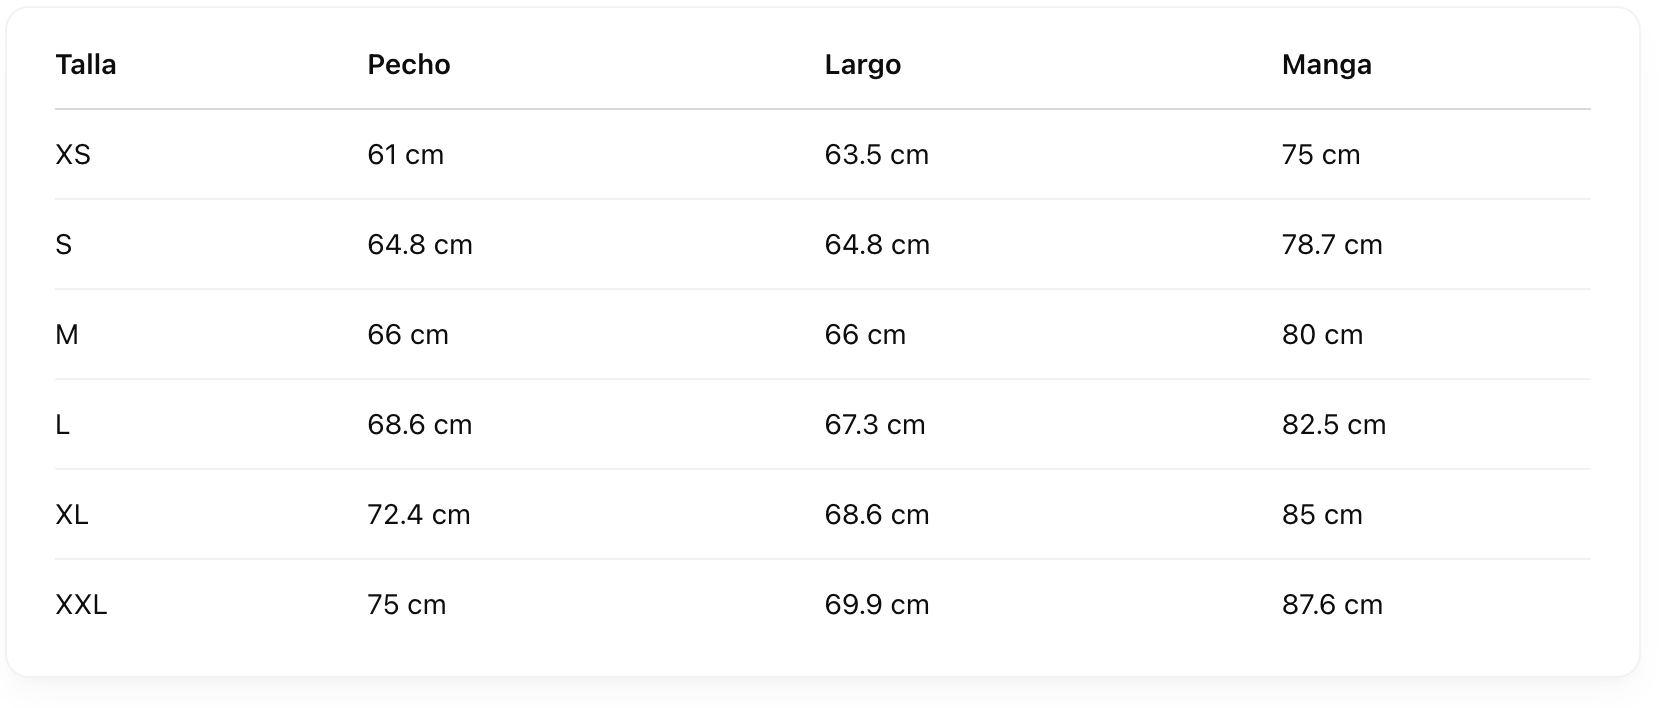Select the S size row label
Screen dimensions: 1666x708
coord(64,245)
